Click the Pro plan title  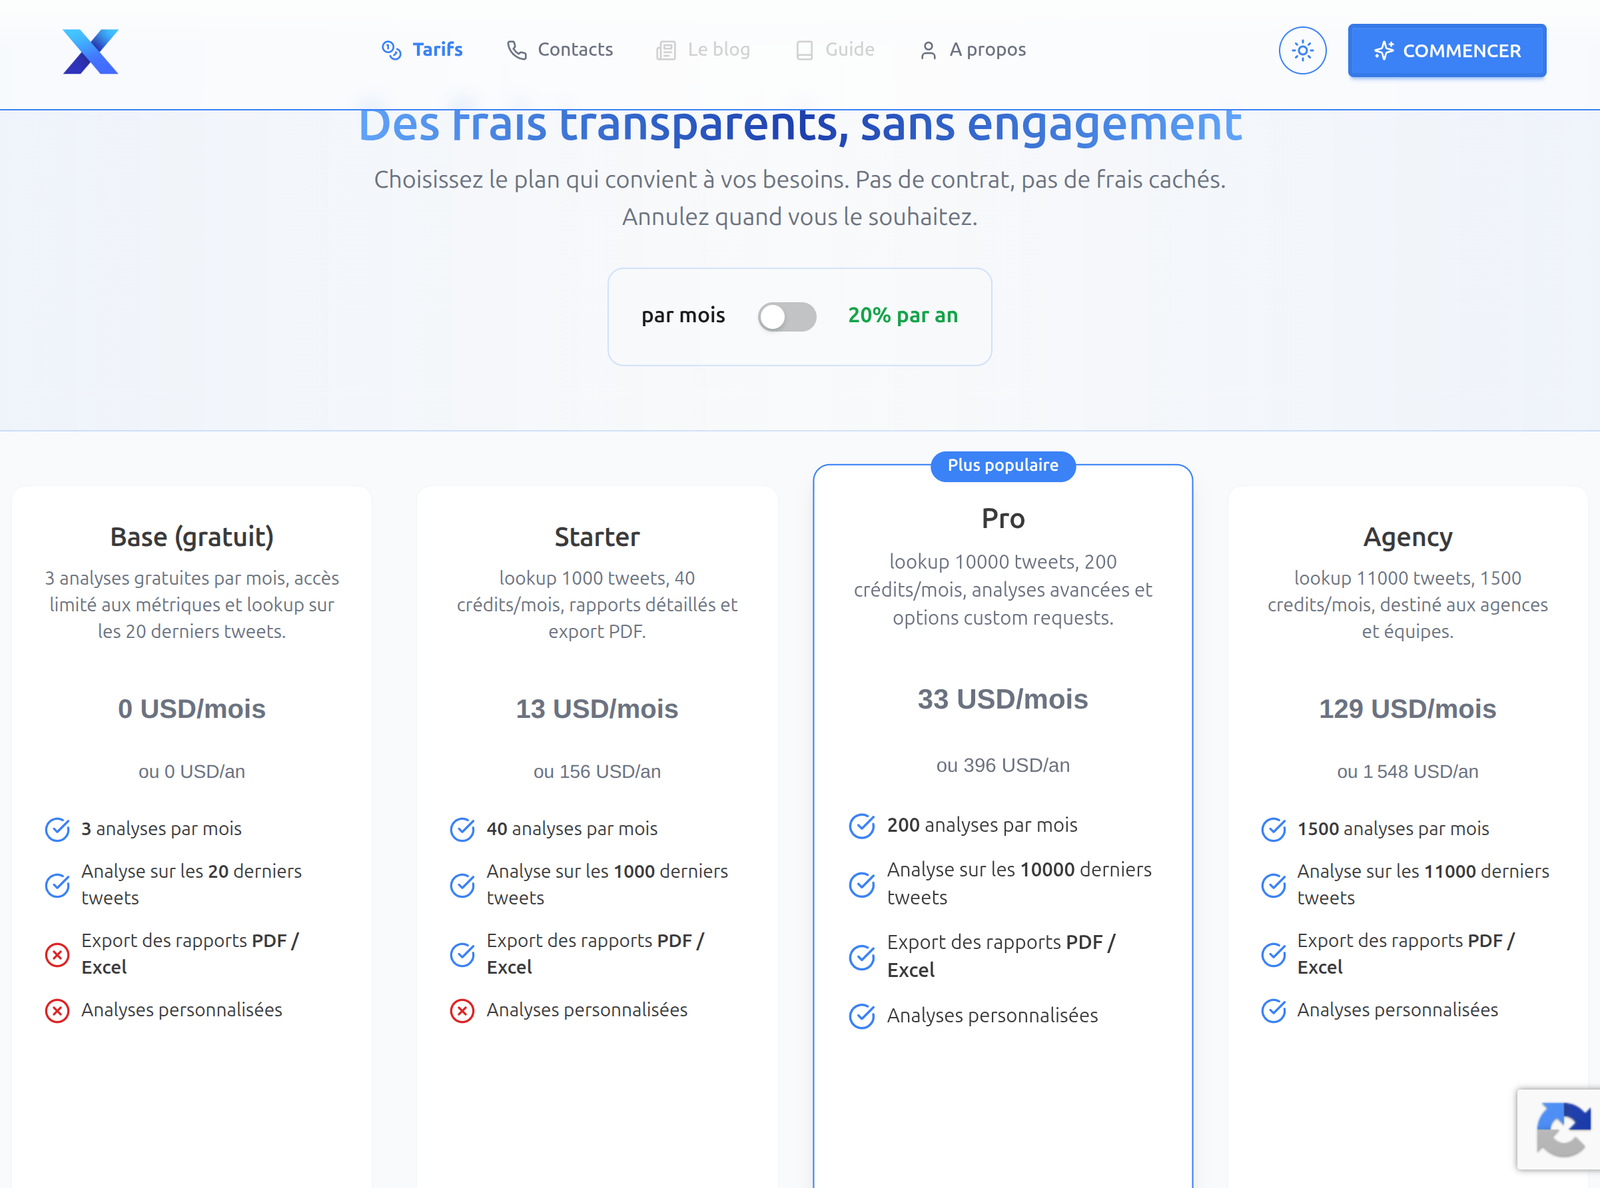[x=1003, y=518]
